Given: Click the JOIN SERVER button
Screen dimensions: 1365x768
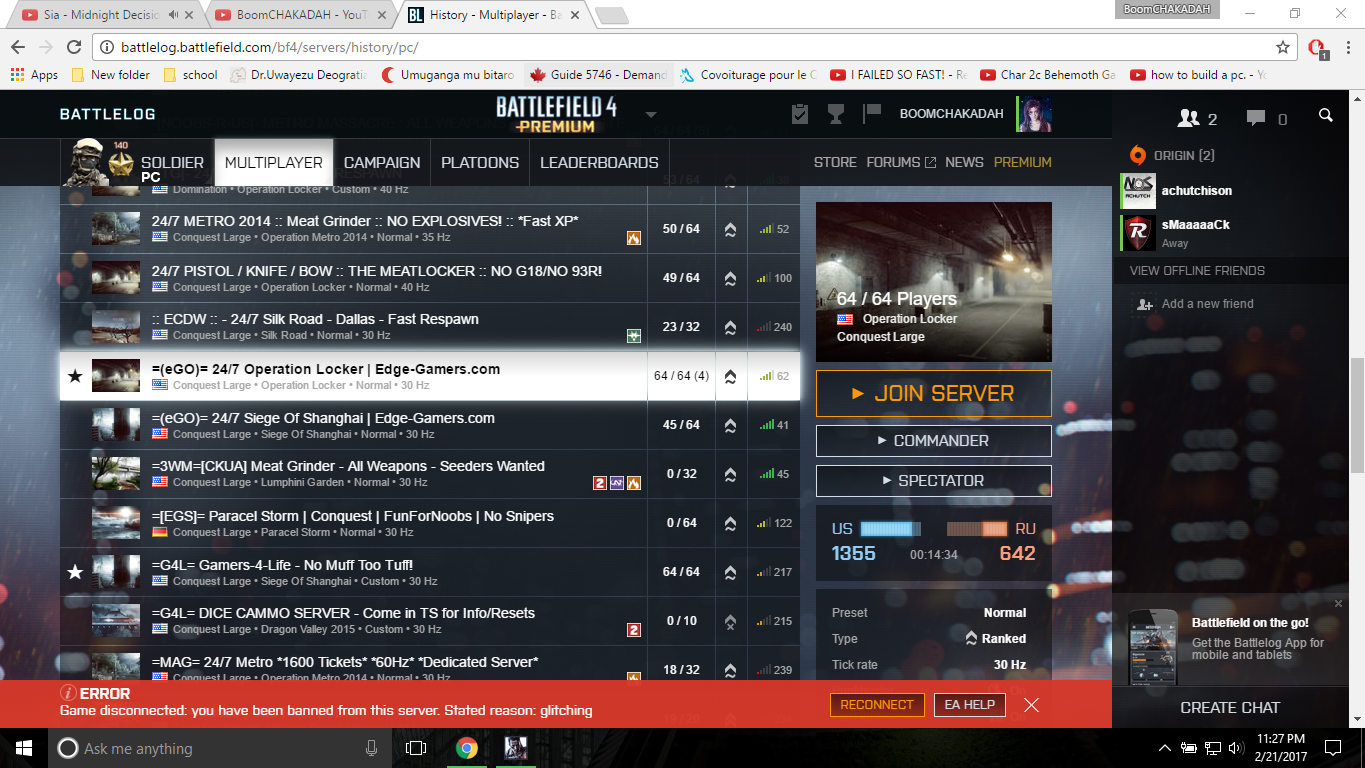Looking at the screenshot, I should (933, 394).
